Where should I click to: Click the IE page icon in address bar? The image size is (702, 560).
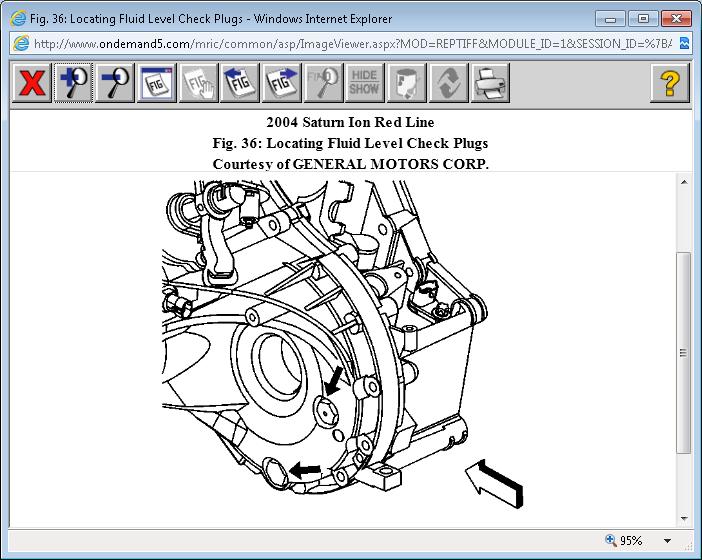coord(21,44)
